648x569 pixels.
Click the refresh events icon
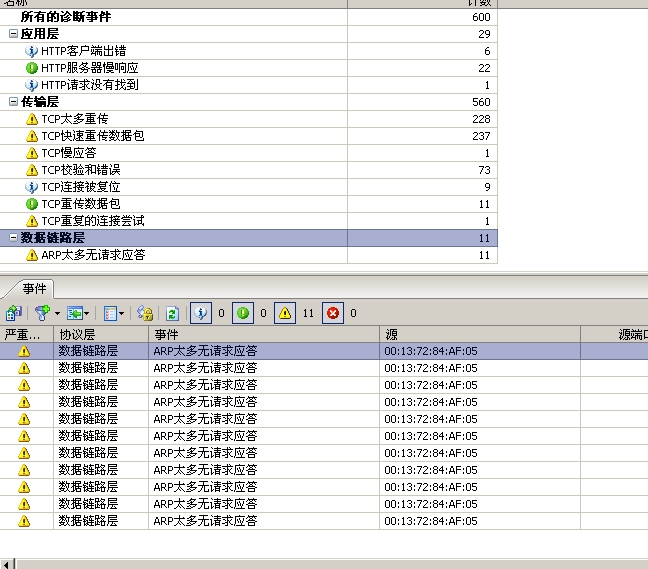172,313
